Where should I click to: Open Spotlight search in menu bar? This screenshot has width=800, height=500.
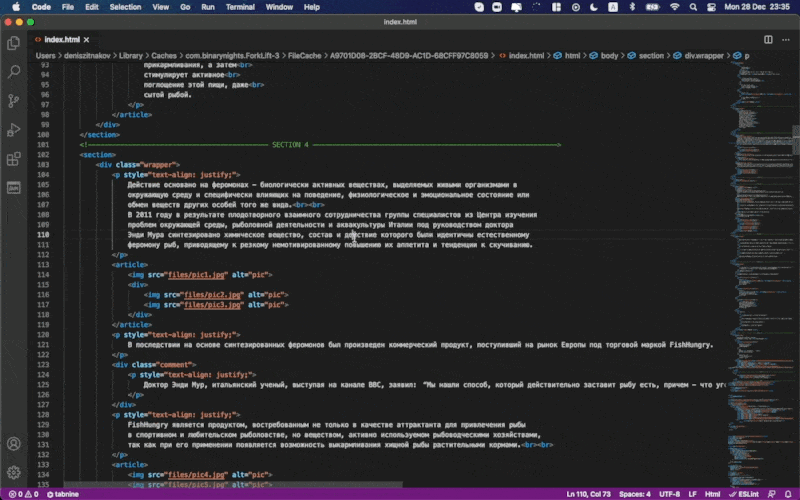[693, 7]
